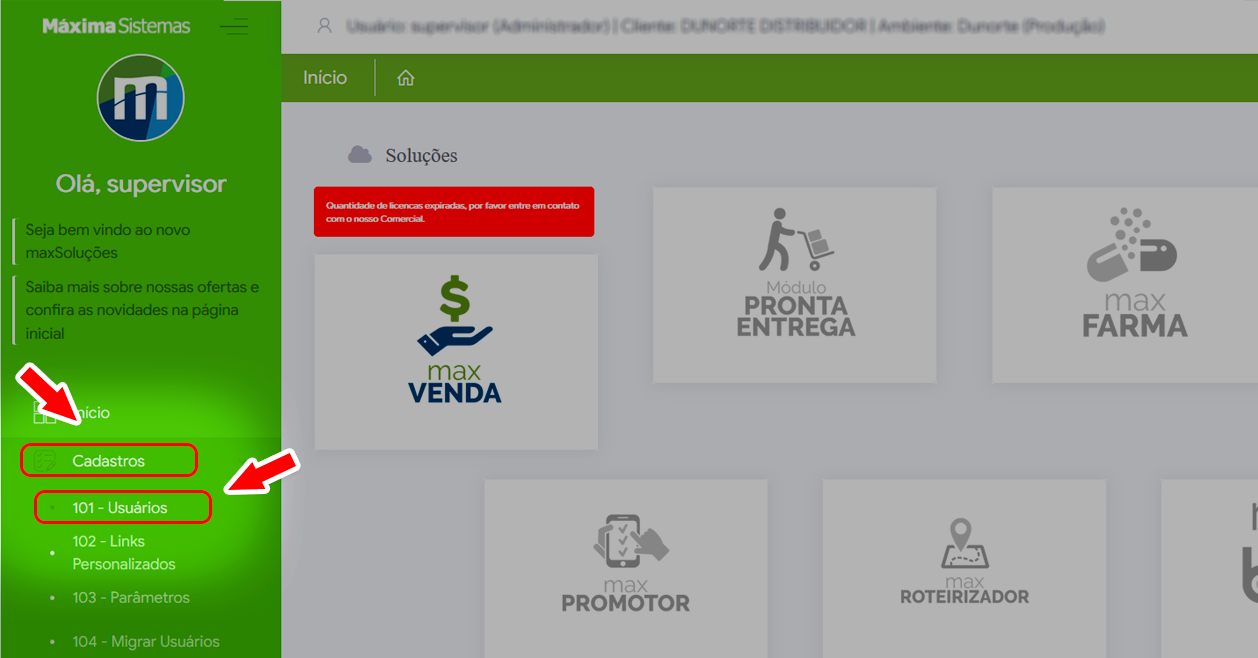Click the 'Olá, supervisor' greeting text

tap(141, 184)
